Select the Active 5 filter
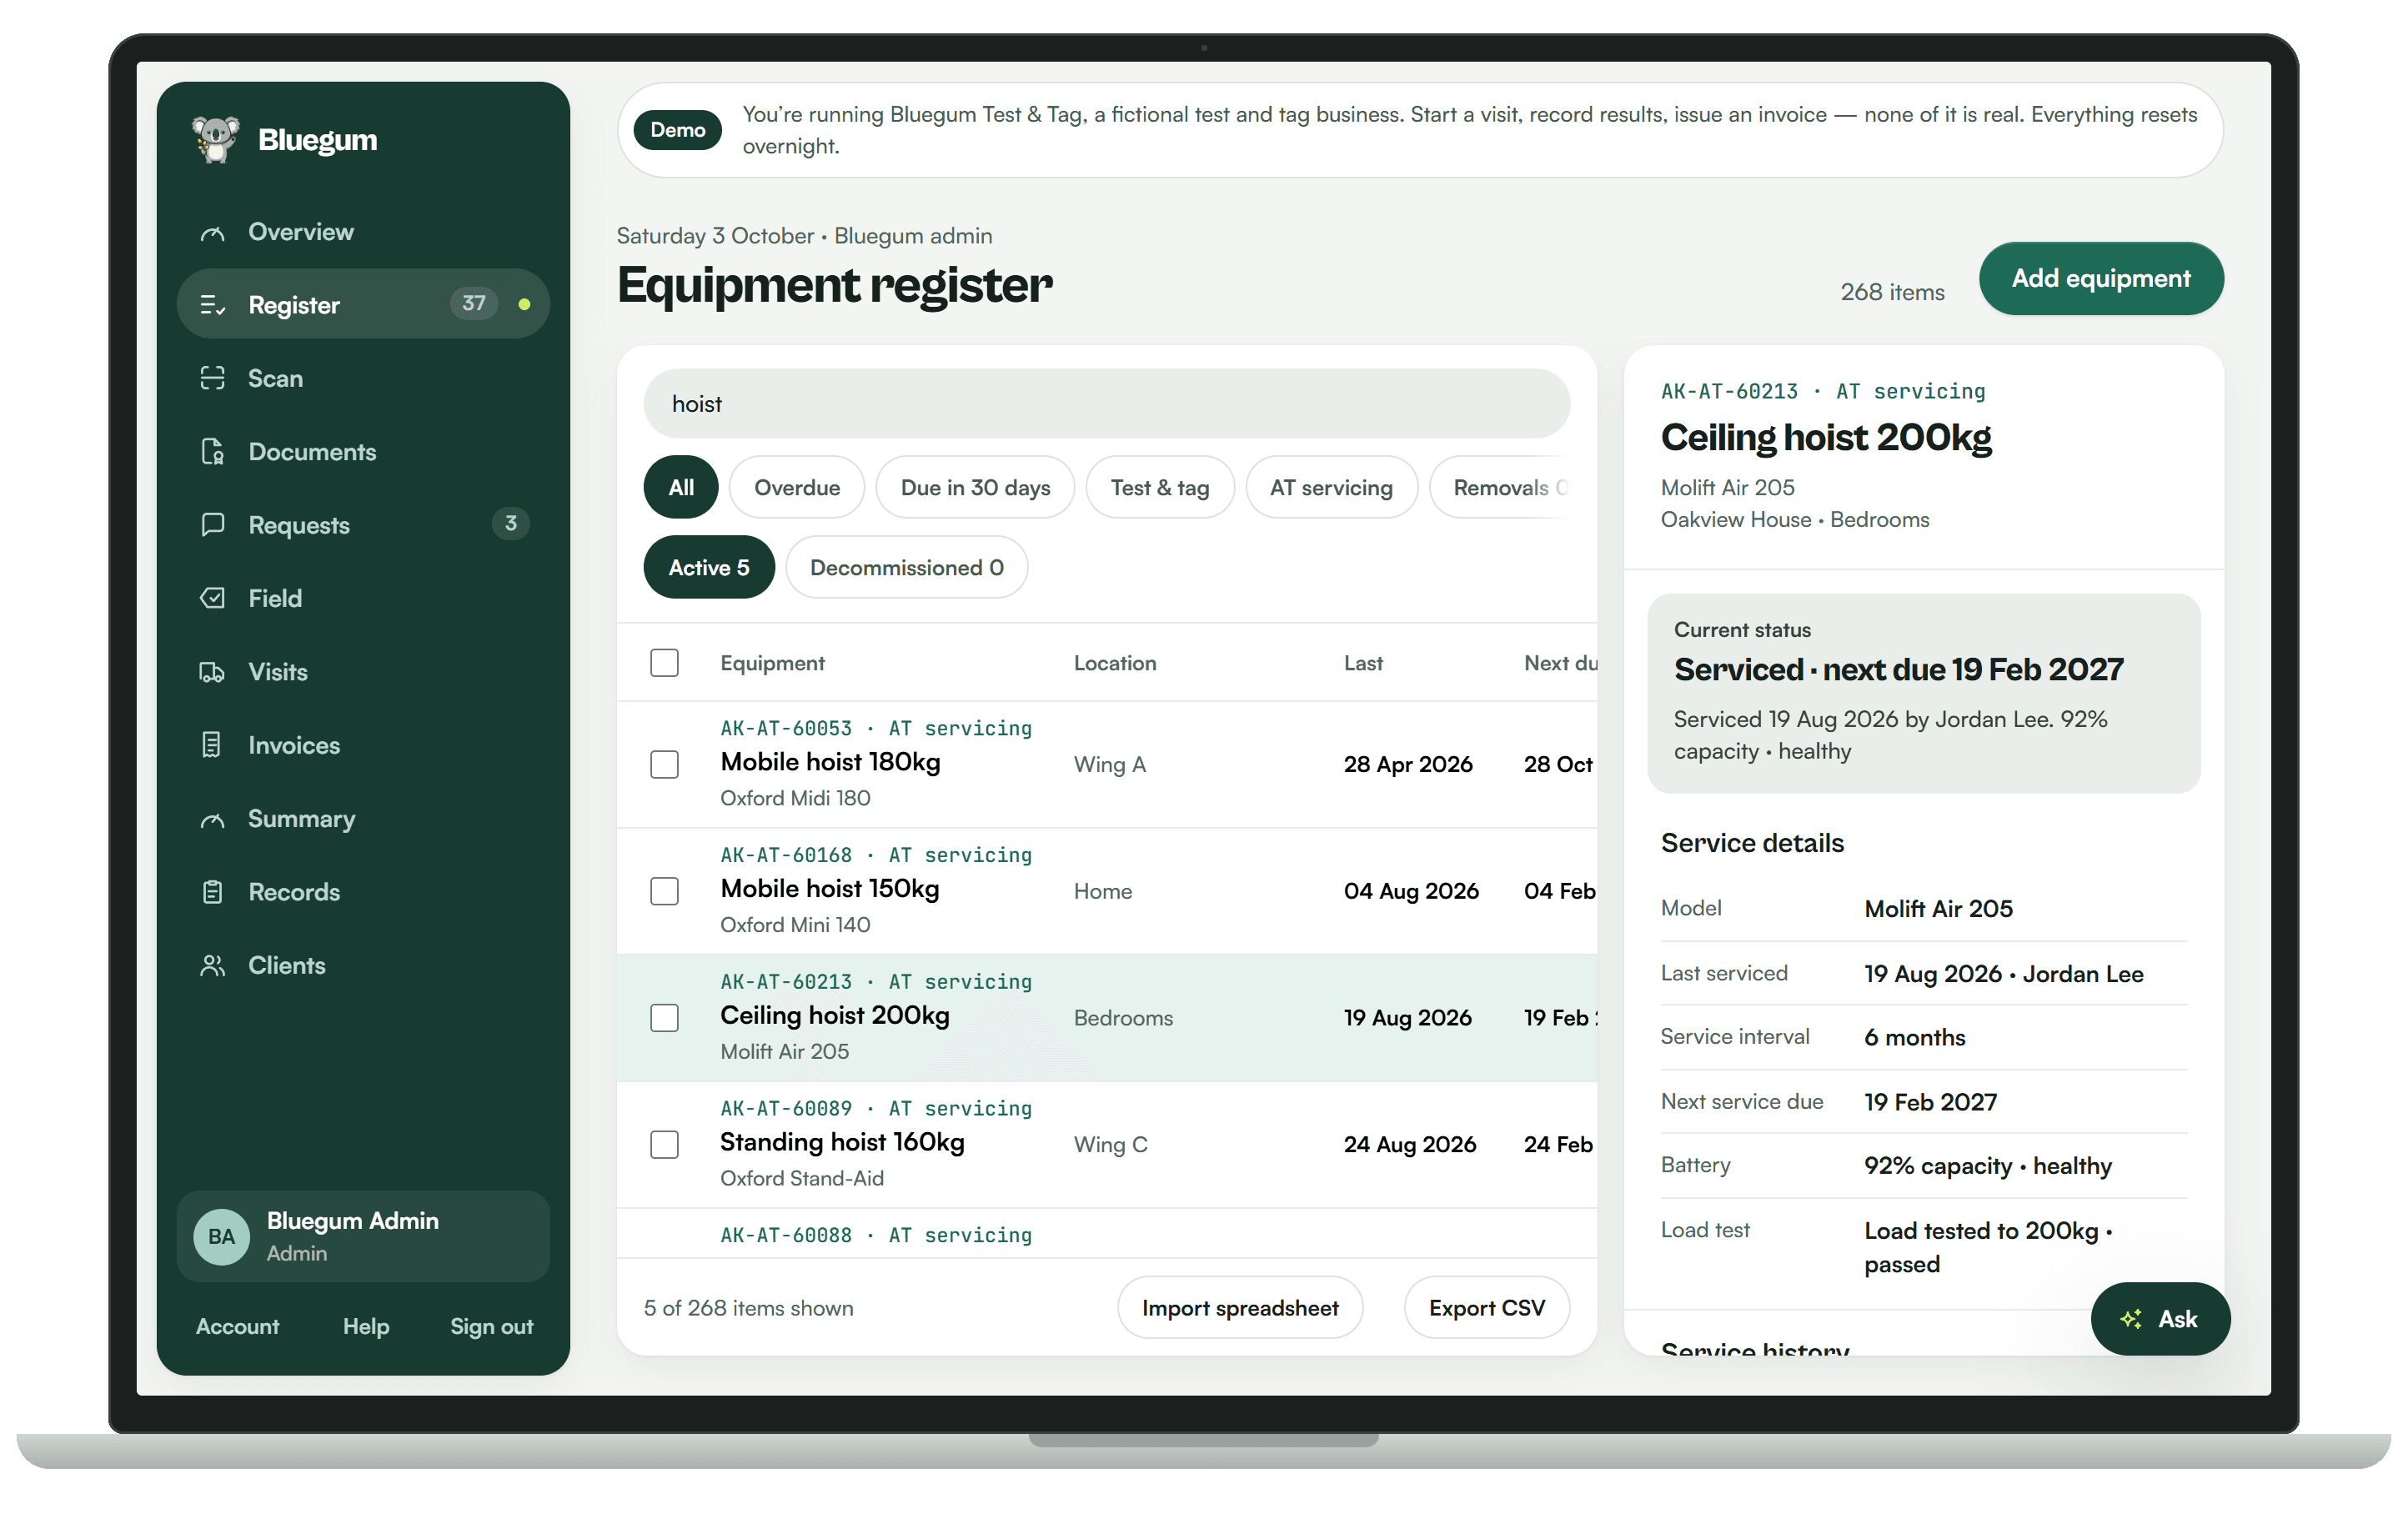Image resolution: width=2408 pixels, height=1519 pixels. 709,567
